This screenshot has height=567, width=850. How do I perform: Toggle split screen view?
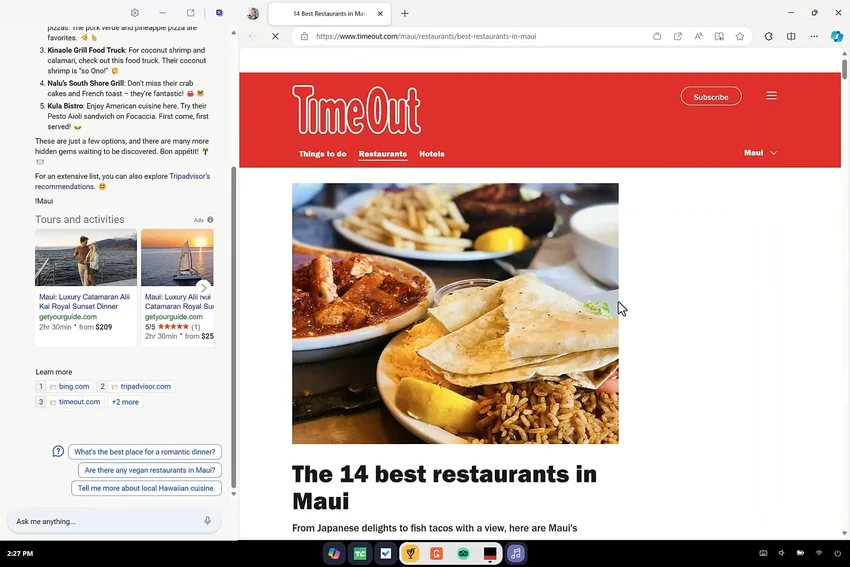click(791, 36)
